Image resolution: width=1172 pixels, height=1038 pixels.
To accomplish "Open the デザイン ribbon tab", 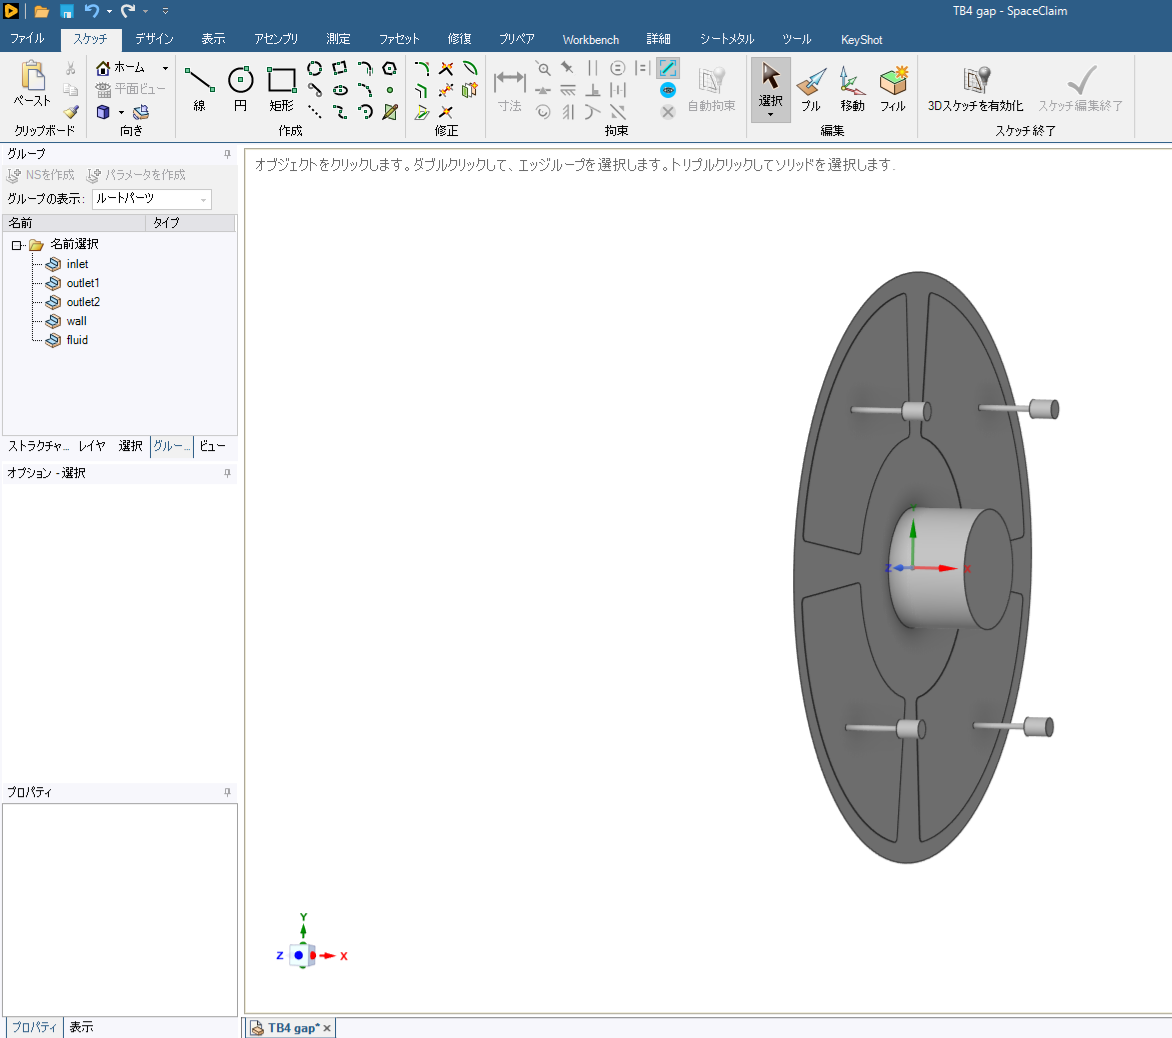I will click(154, 40).
